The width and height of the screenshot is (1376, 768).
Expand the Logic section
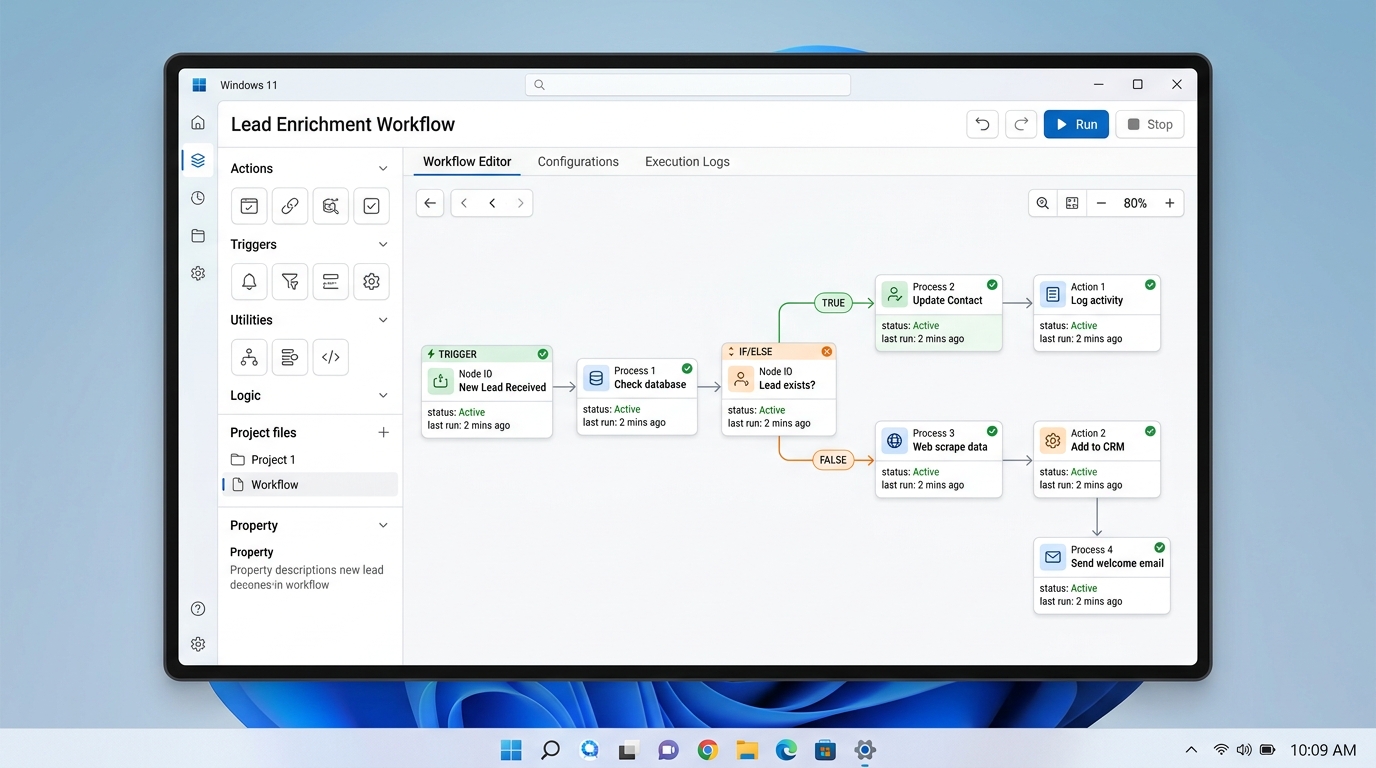coord(383,395)
